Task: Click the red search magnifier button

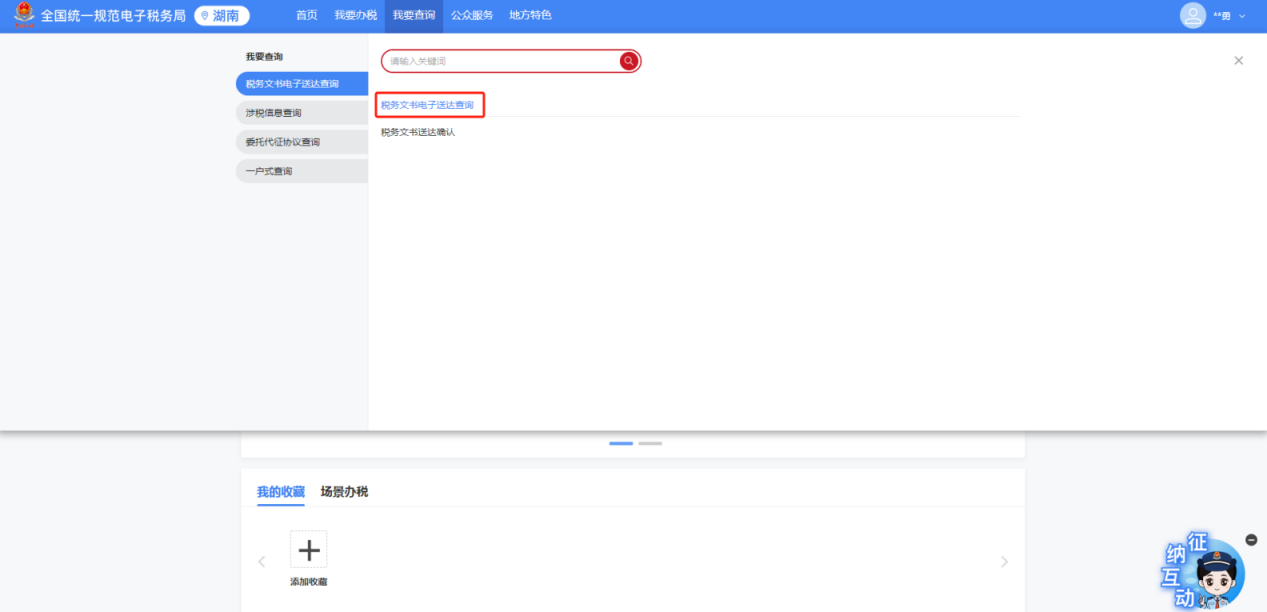Action: pos(628,61)
